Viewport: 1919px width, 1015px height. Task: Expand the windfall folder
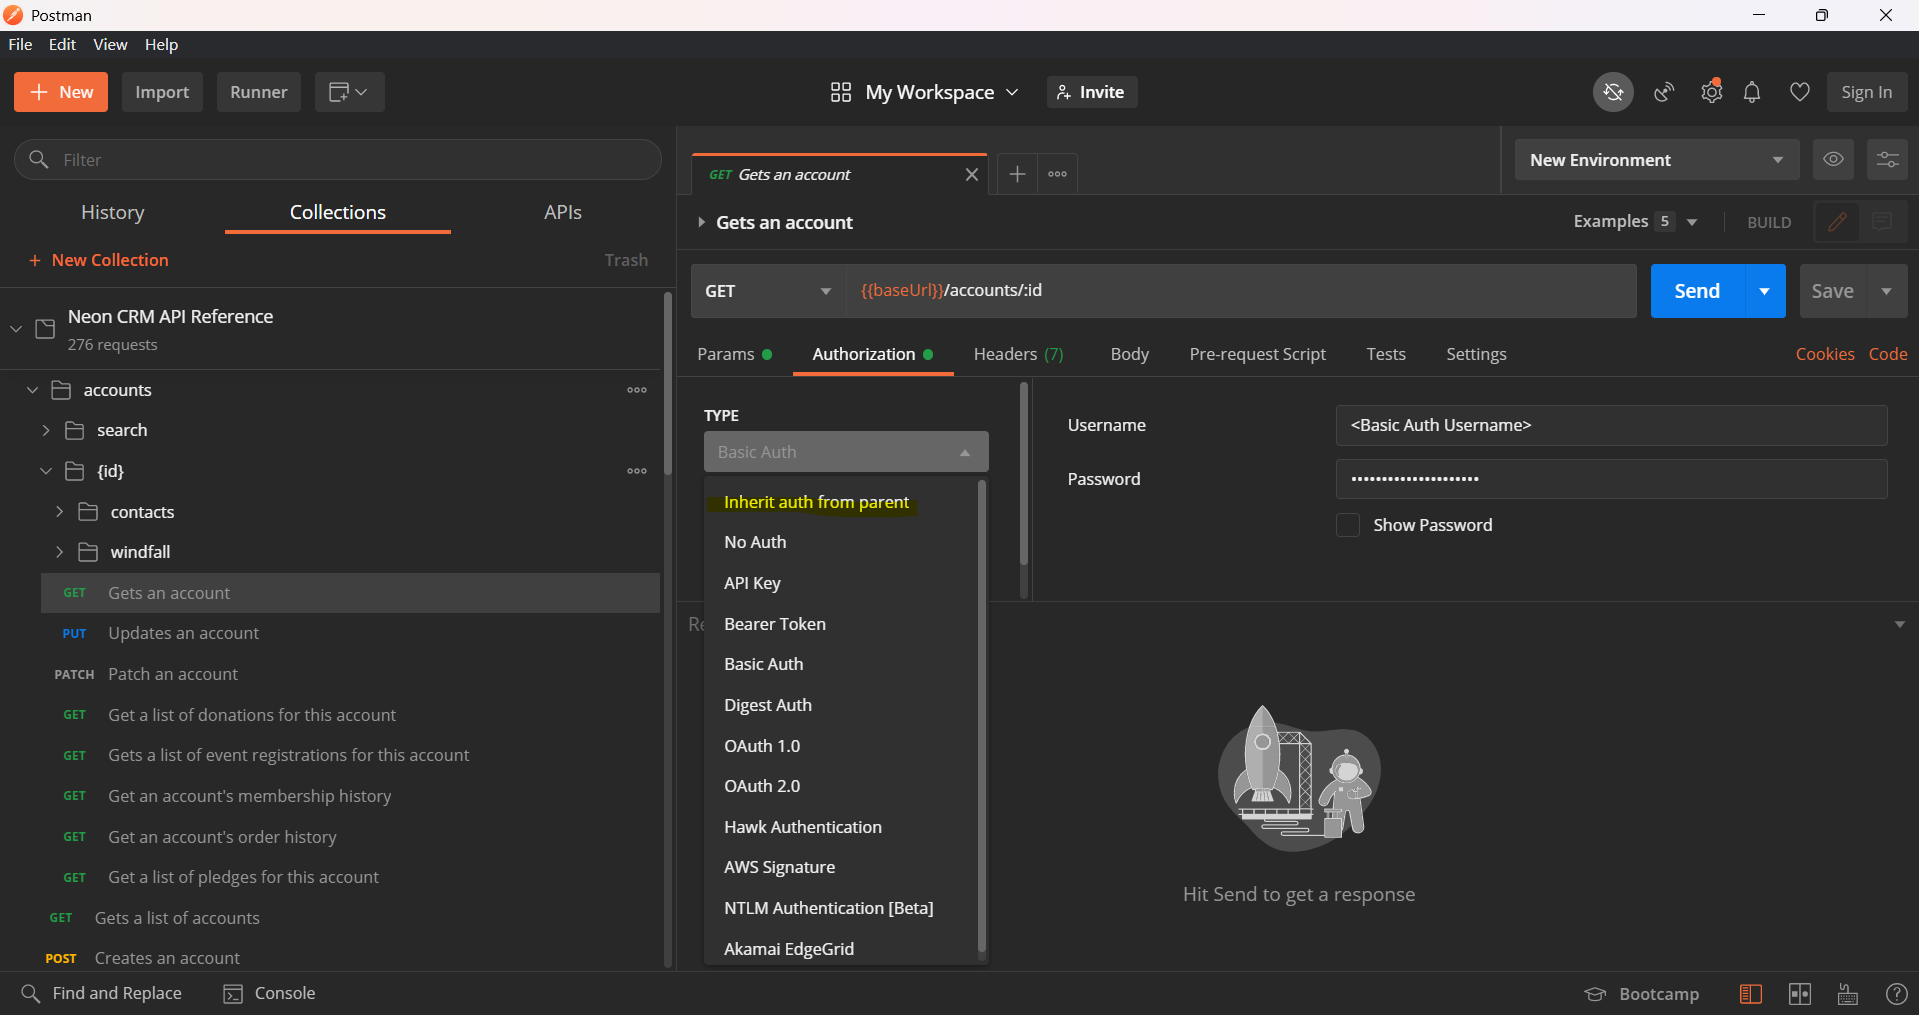60,552
